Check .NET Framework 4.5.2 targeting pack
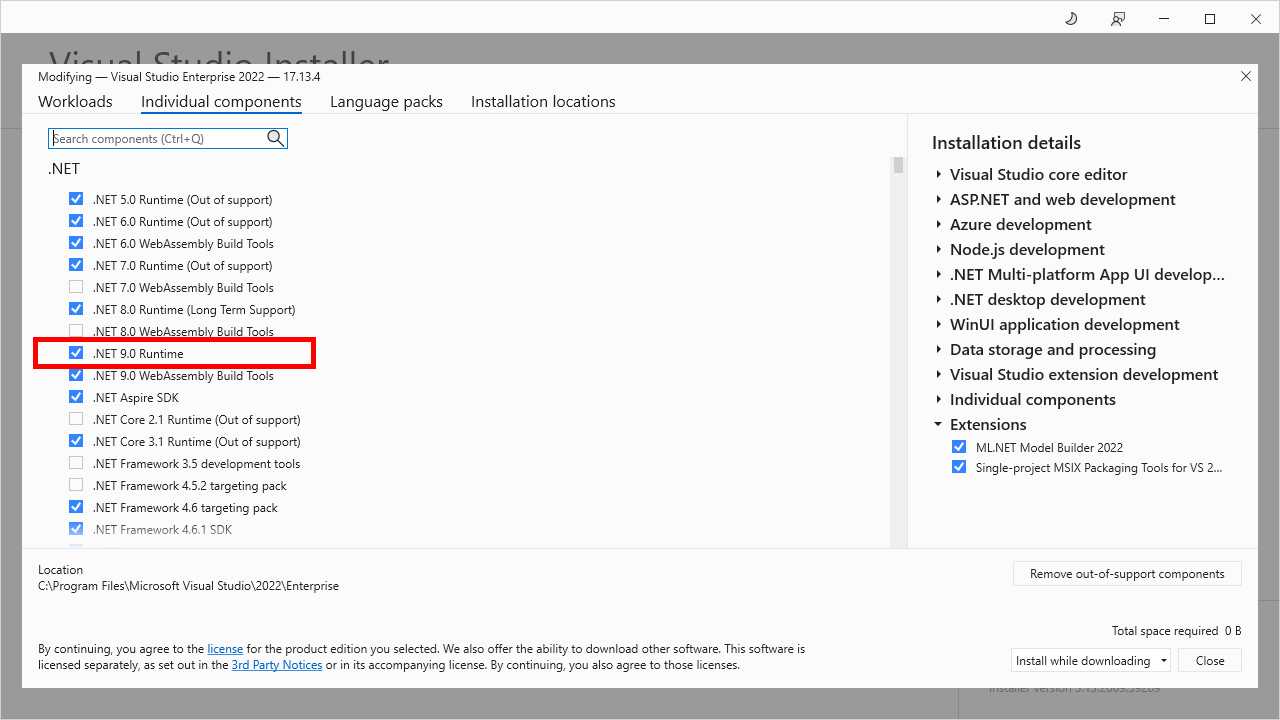 76,485
